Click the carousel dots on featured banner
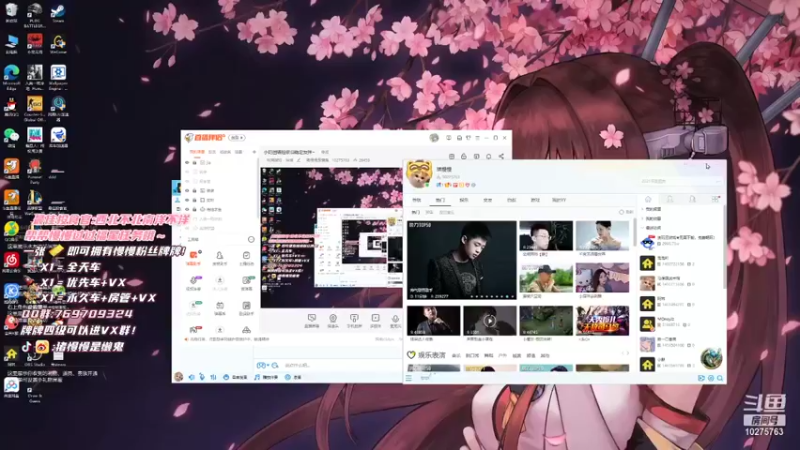Viewport: 800px width, 450px height. (x=492, y=296)
